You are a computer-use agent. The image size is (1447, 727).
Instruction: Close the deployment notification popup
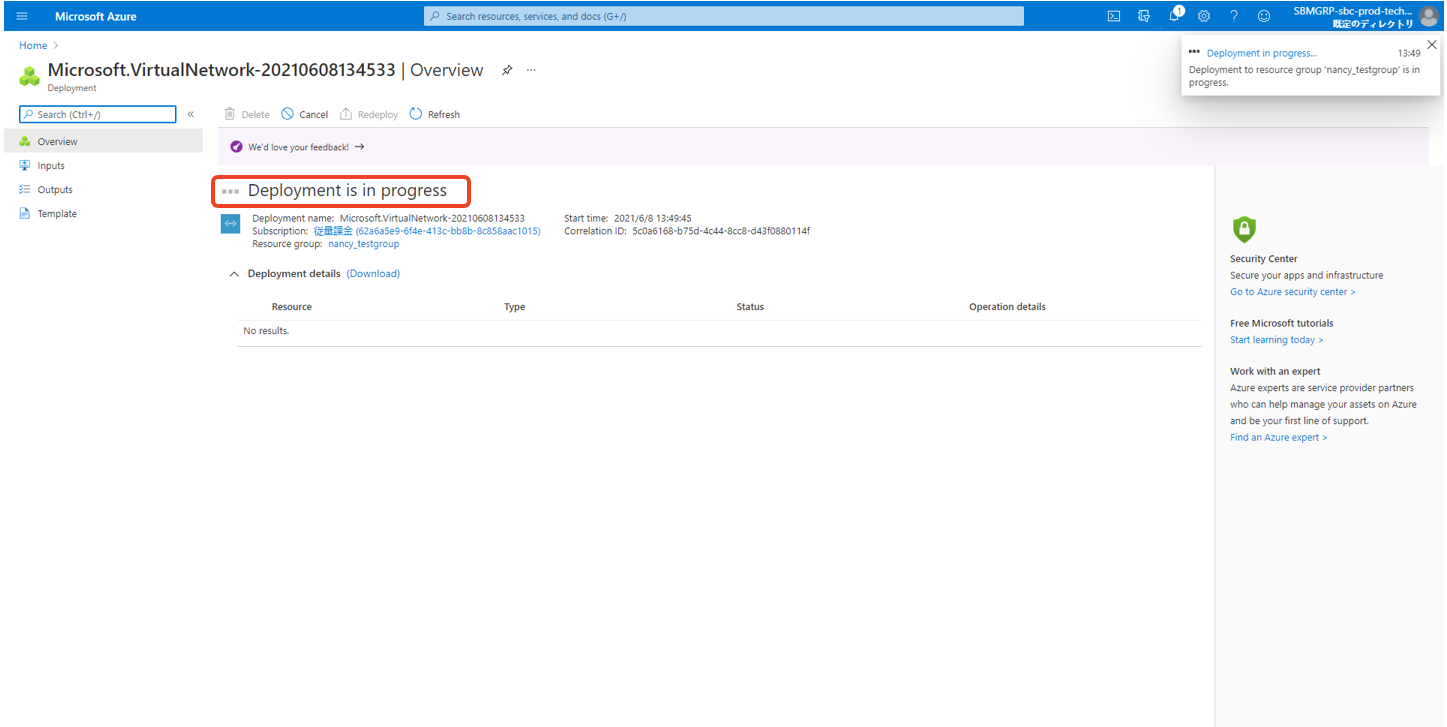click(1432, 44)
